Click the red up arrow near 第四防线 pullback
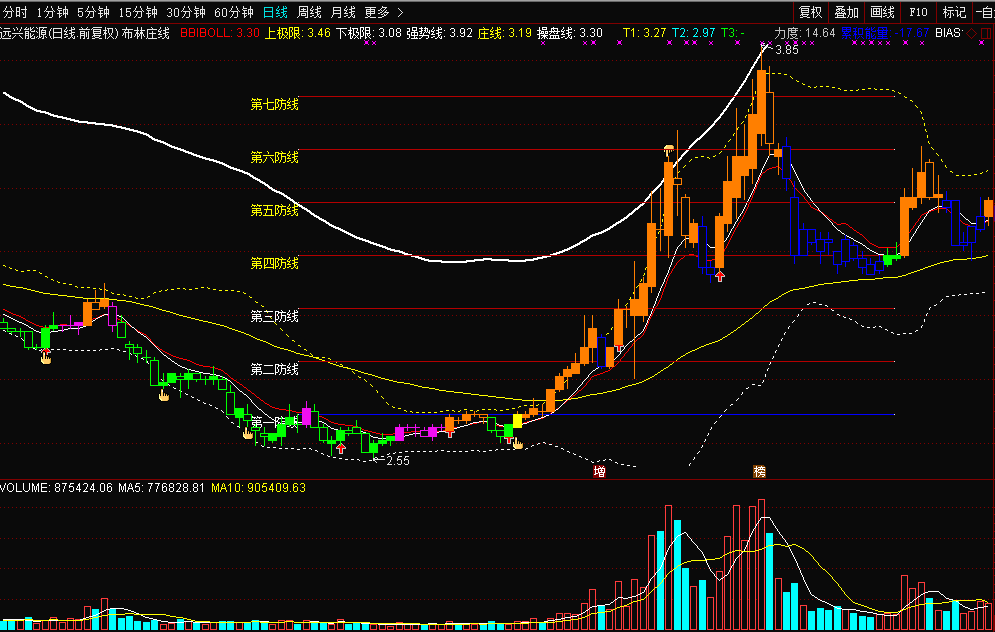995x632 pixels. click(720, 276)
